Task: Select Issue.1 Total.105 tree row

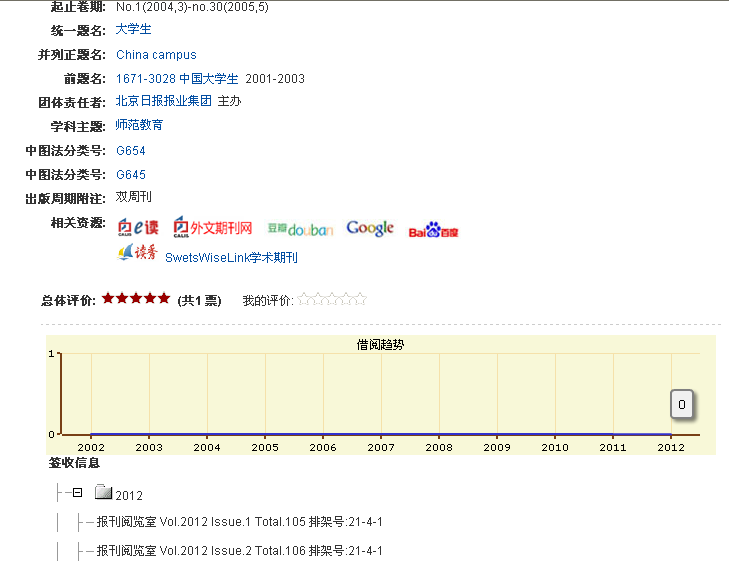Action: (x=239, y=522)
